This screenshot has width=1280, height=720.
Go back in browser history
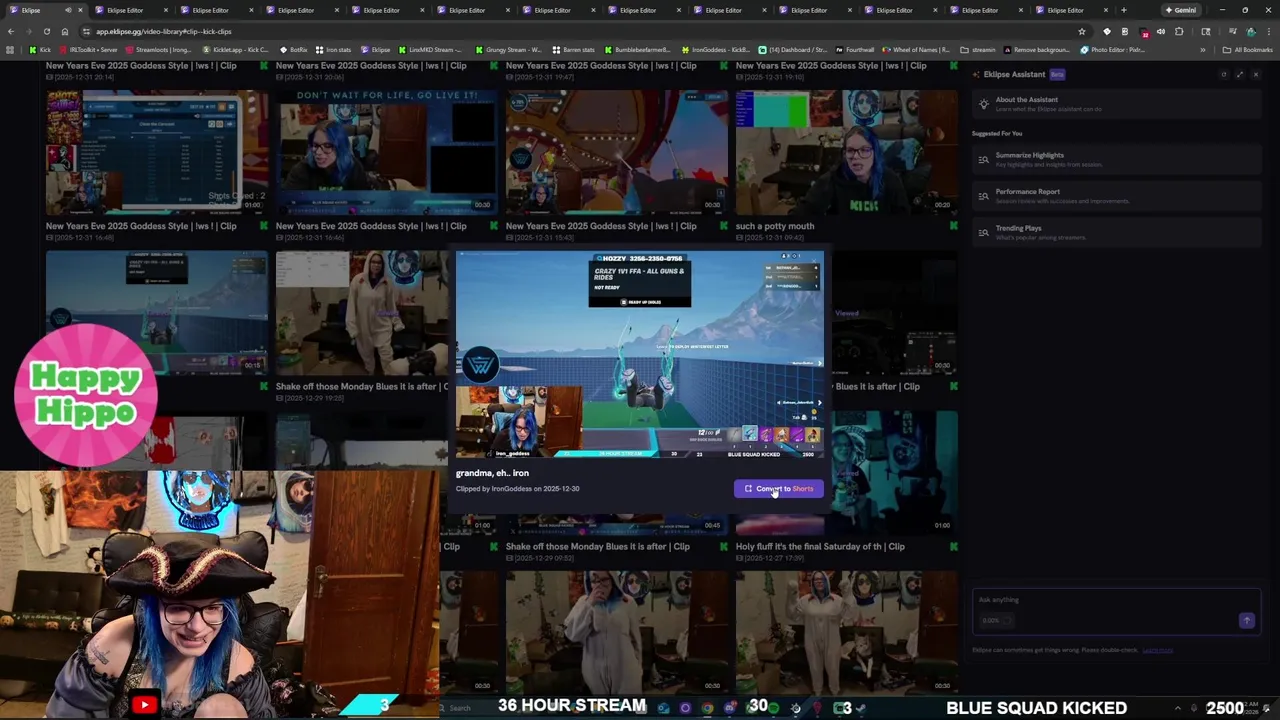(x=11, y=31)
